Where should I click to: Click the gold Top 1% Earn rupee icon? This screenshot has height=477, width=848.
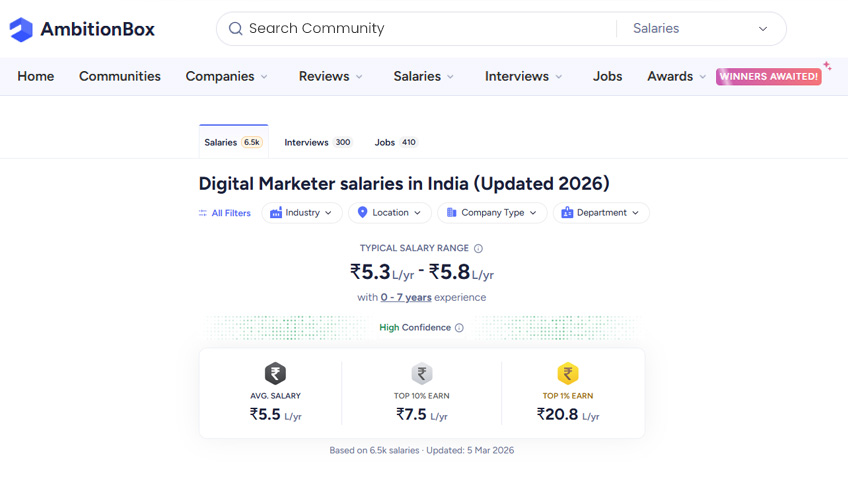click(568, 373)
